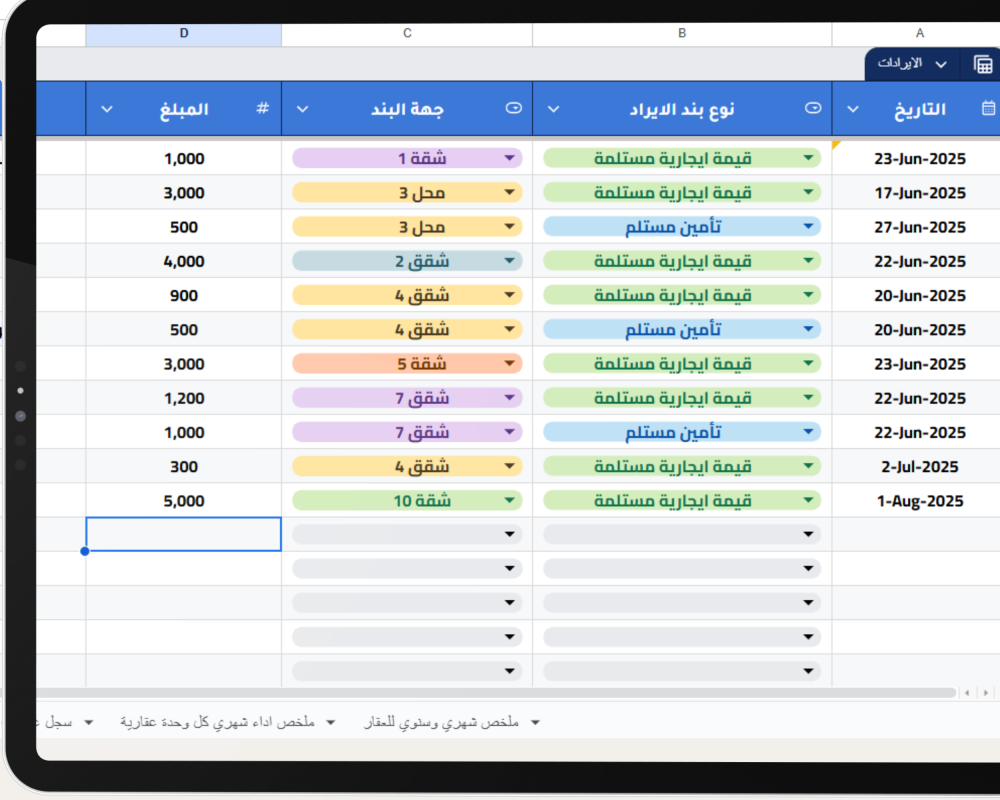The height and width of the screenshot is (800, 1000).
Task: Select column B header
Action: coord(682,34)
